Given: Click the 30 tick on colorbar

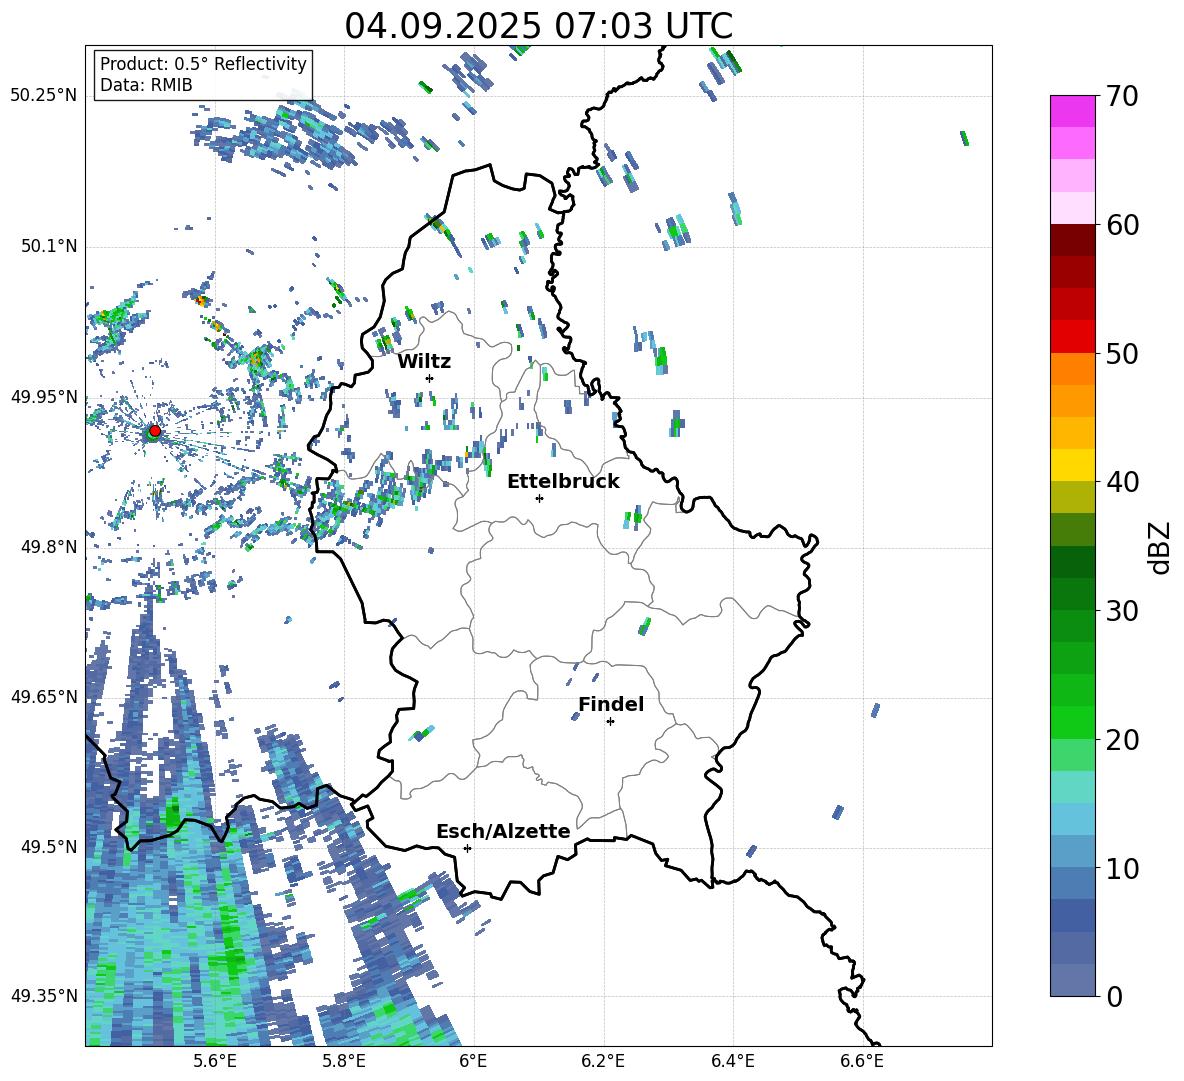Looking at the screenshot, I should tap(1122, 611).
